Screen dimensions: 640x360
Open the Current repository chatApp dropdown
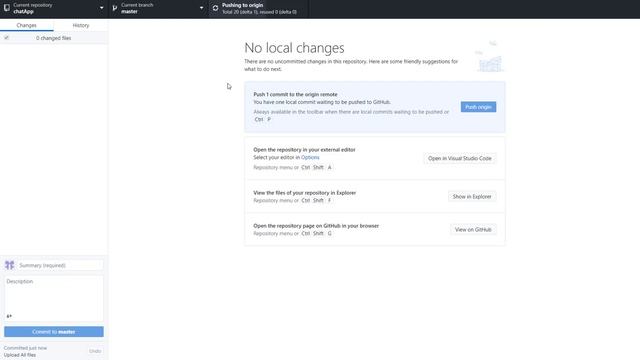(54, 9)
